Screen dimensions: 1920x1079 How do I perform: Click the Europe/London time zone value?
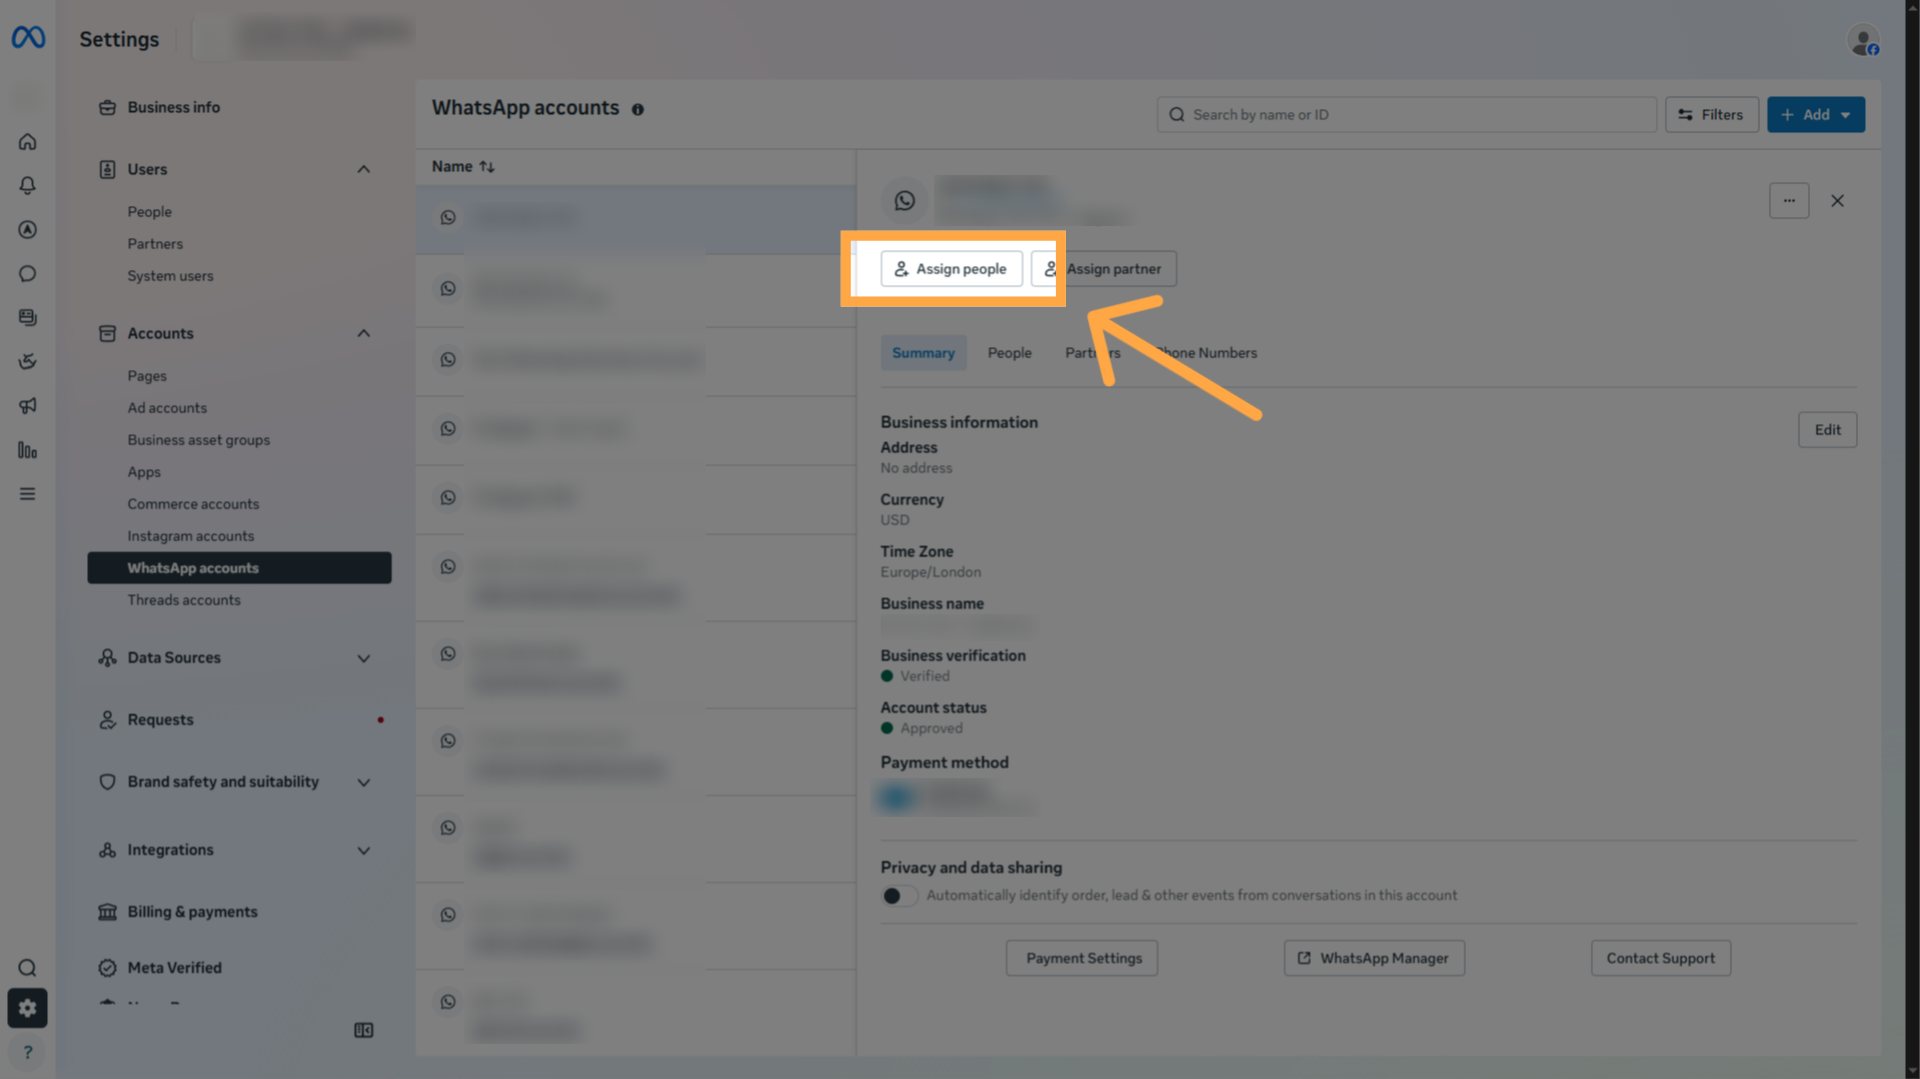coord(930,572)
